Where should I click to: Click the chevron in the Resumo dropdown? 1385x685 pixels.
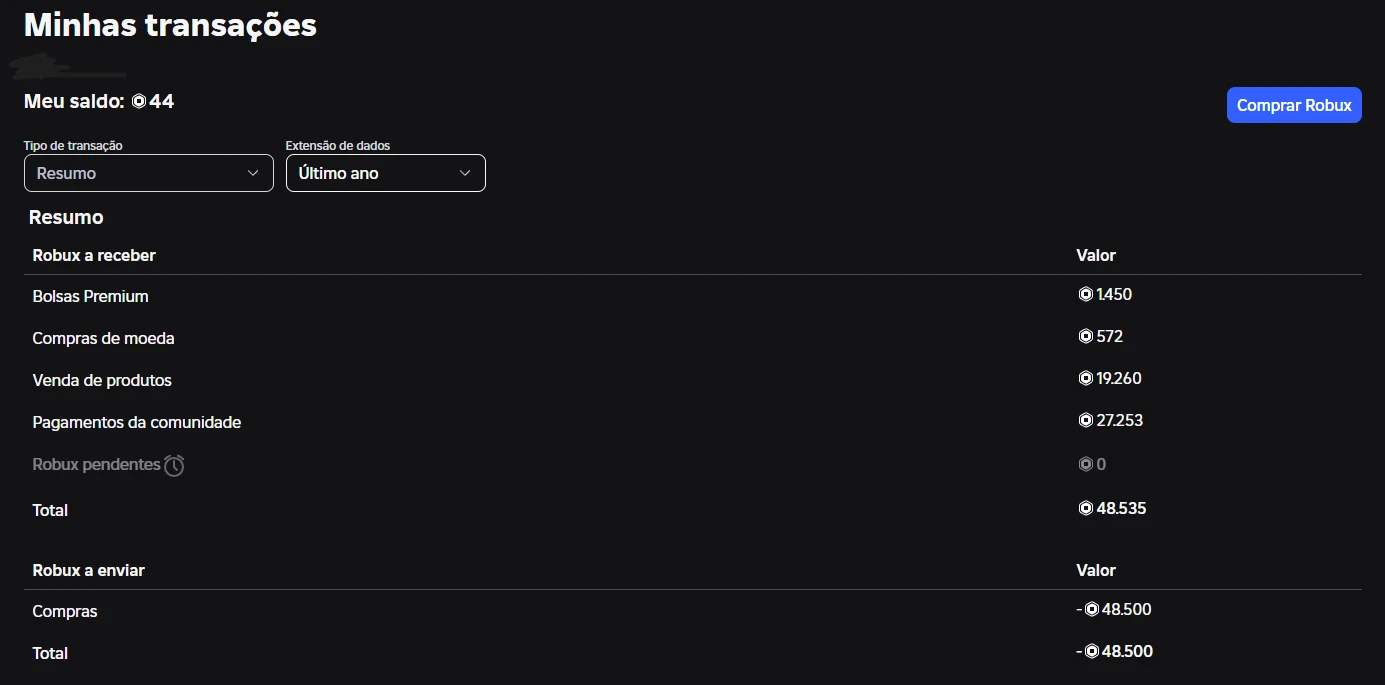pyautogui.click(x=252, y=173)
